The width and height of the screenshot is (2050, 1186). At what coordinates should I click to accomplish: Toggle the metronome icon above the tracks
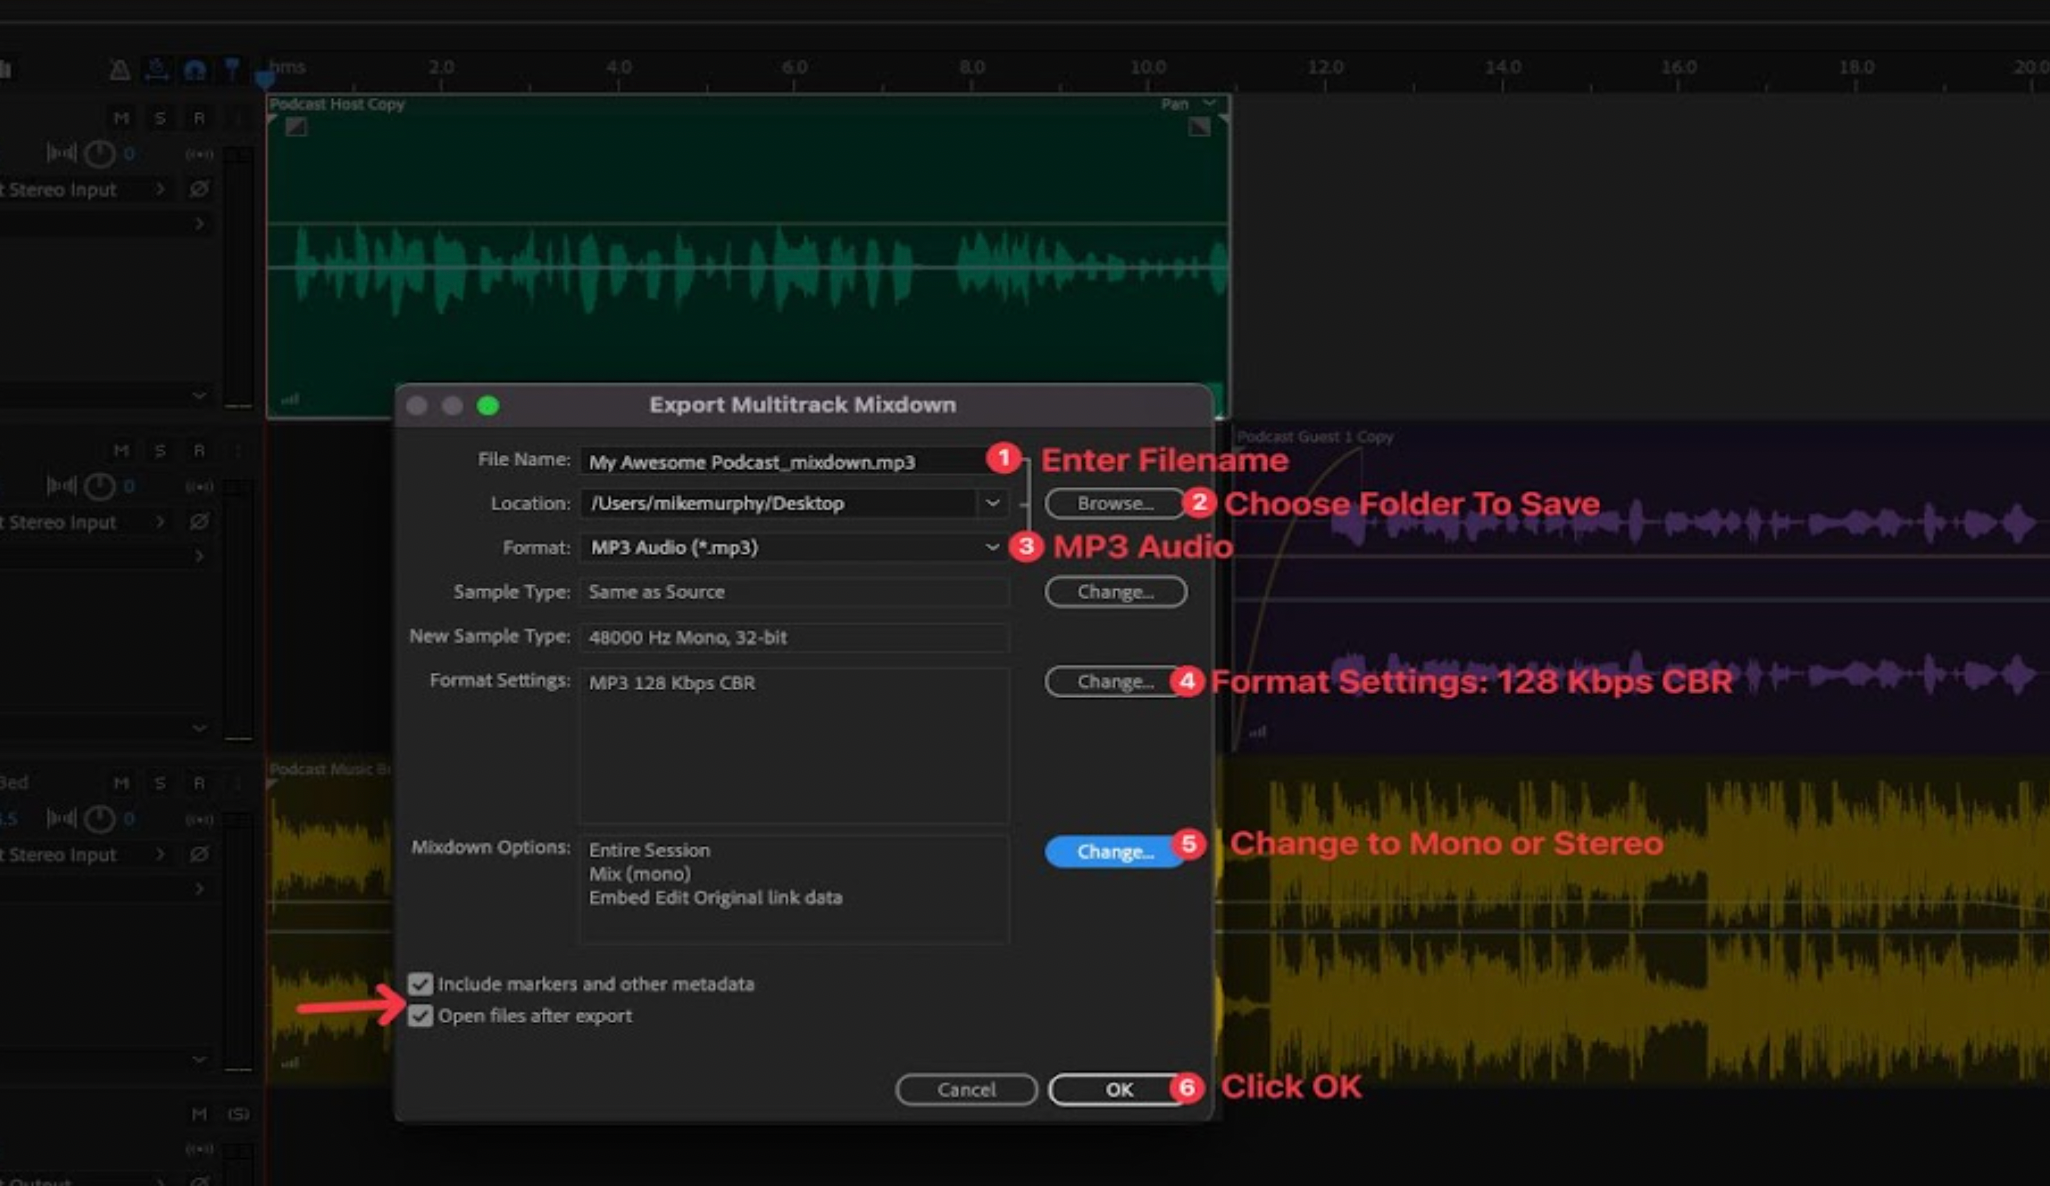[x=119, y=69]
